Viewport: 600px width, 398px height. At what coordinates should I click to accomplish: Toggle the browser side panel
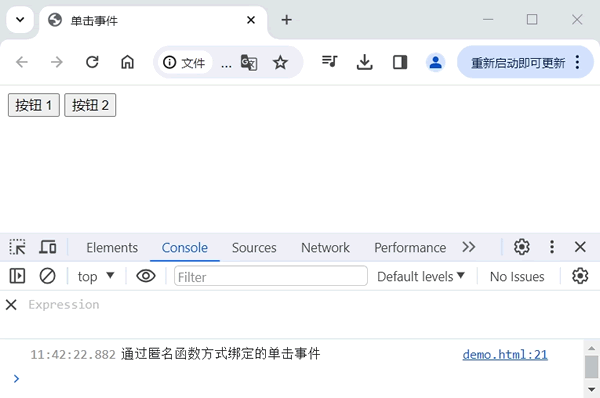(x=400, y=62)
